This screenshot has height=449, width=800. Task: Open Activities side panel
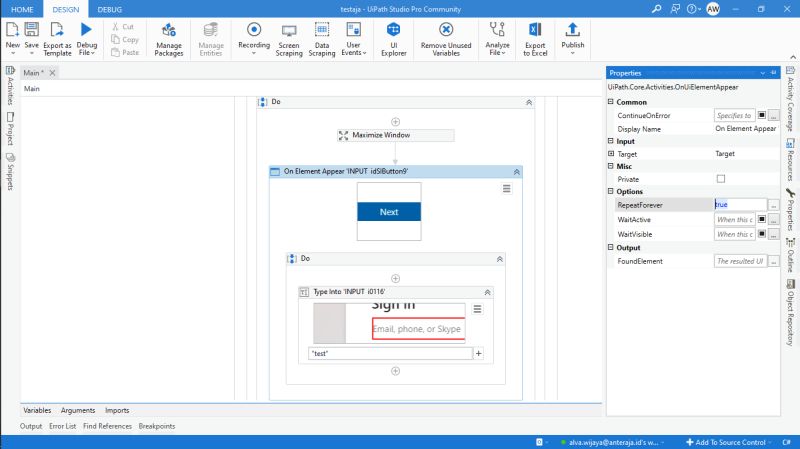(x=10, y=86)
